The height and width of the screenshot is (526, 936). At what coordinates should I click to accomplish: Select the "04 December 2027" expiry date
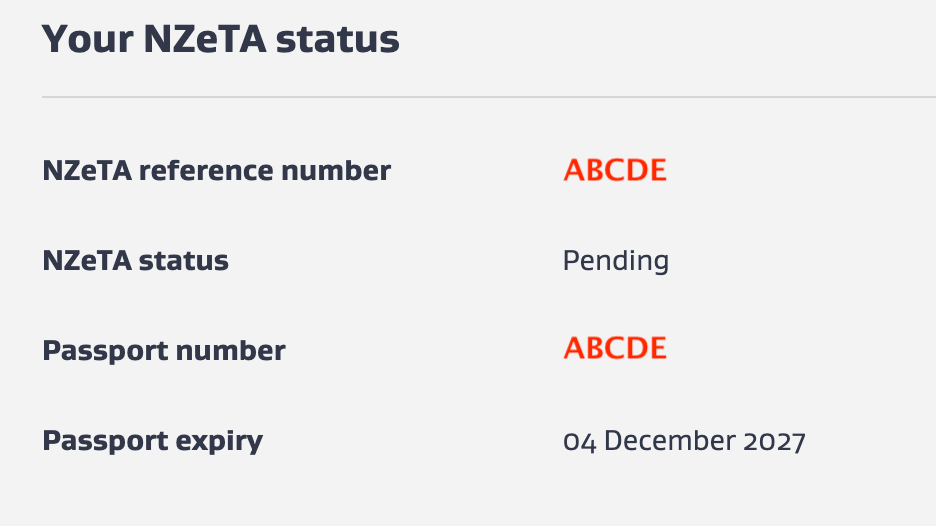(x=684, y=440)
